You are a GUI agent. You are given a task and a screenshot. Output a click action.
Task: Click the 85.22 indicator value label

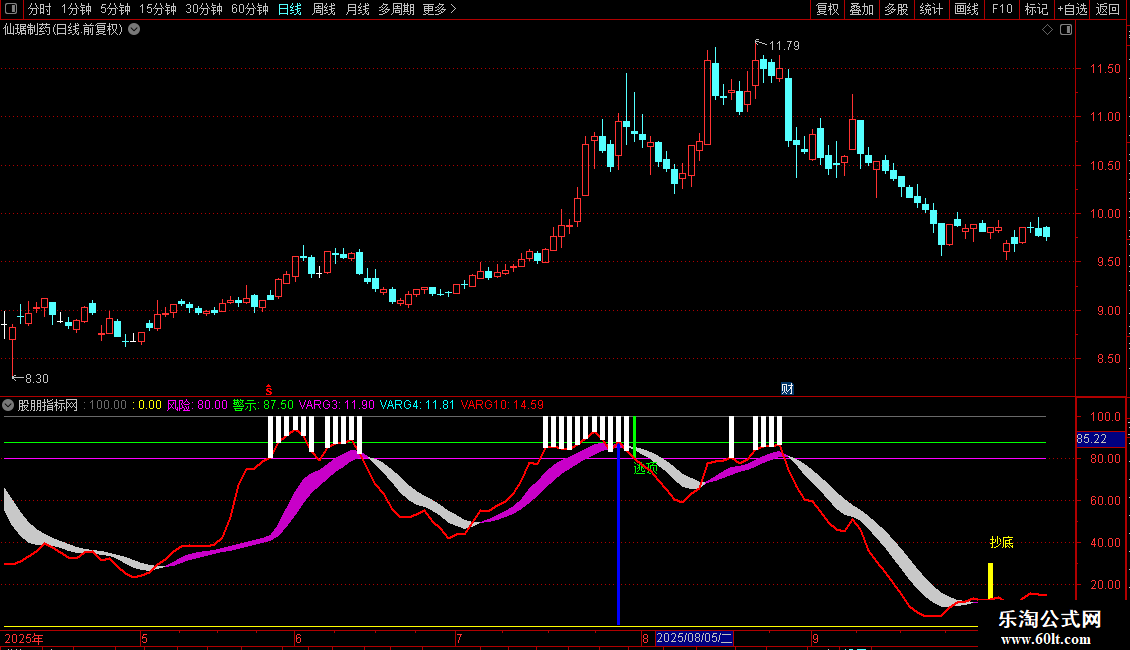point(1091,438)
